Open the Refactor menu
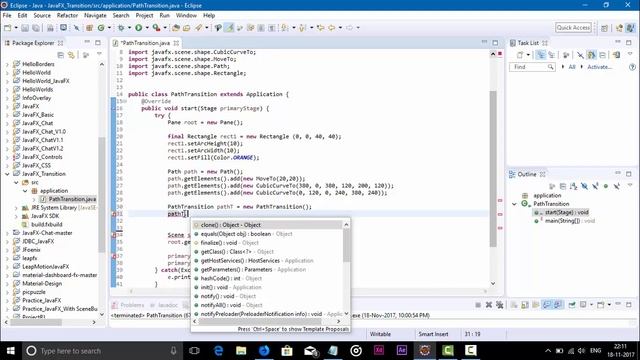640x360 pixels. coord(67,15)
